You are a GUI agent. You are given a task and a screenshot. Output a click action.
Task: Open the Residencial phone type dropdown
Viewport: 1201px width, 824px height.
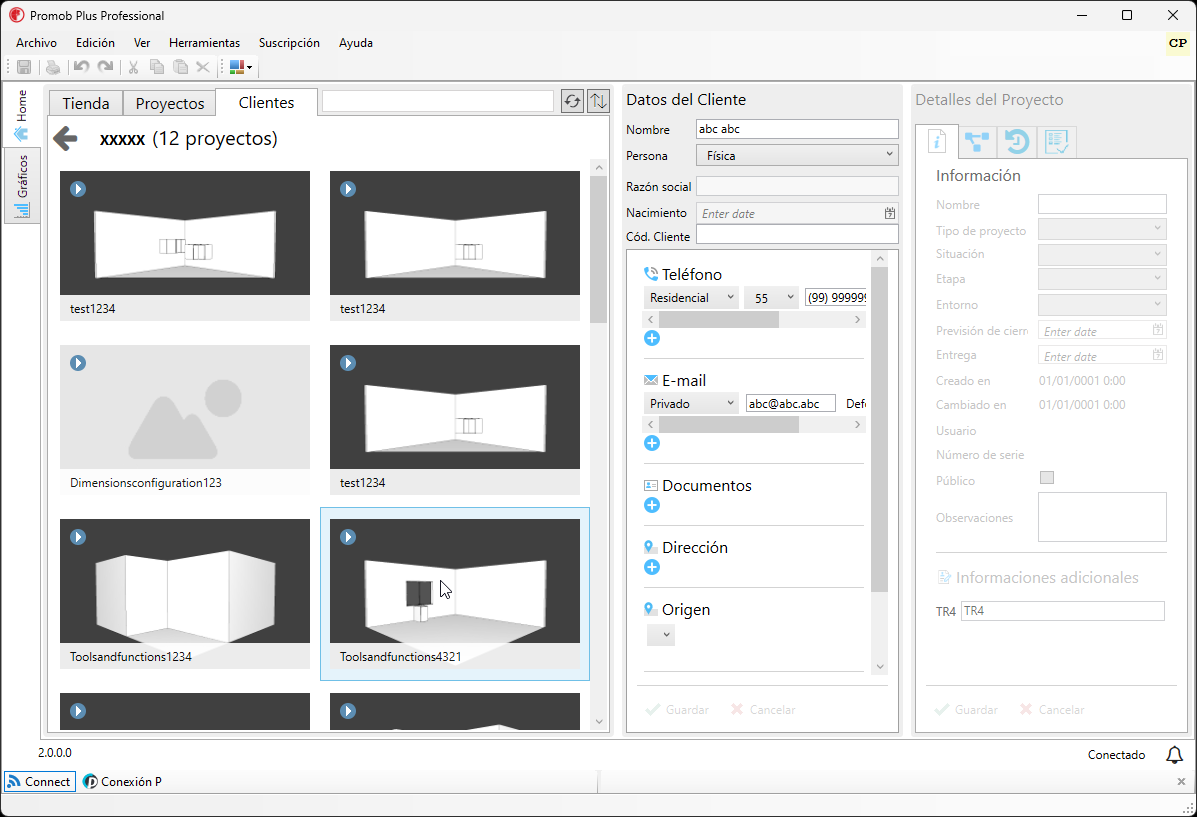click(691, 297)
